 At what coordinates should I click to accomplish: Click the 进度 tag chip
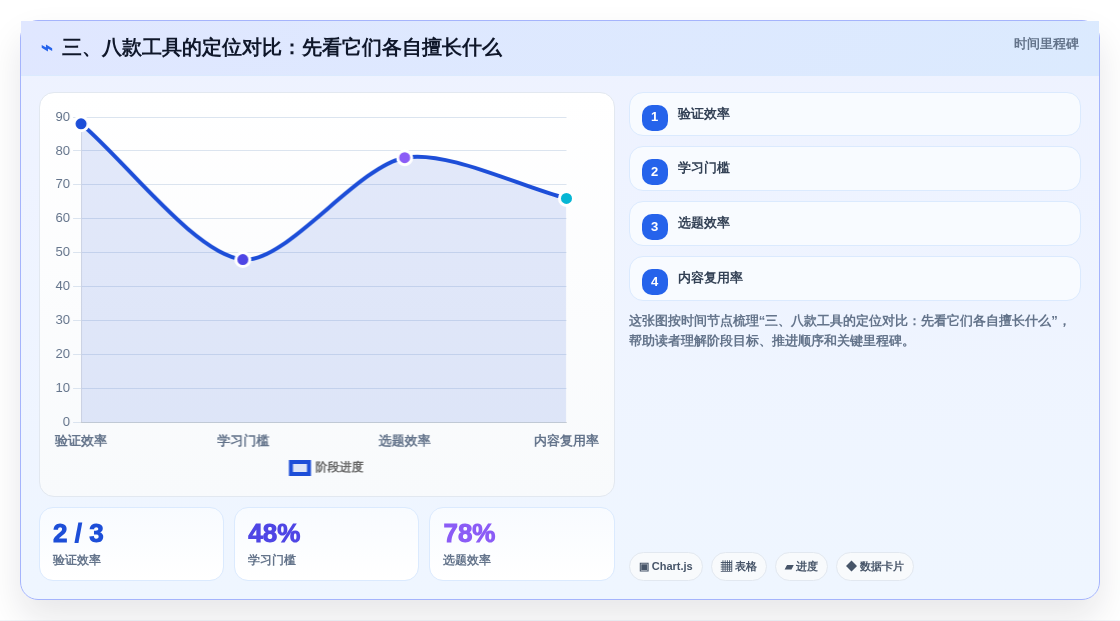pyautogui.click(x=801, y=567)
